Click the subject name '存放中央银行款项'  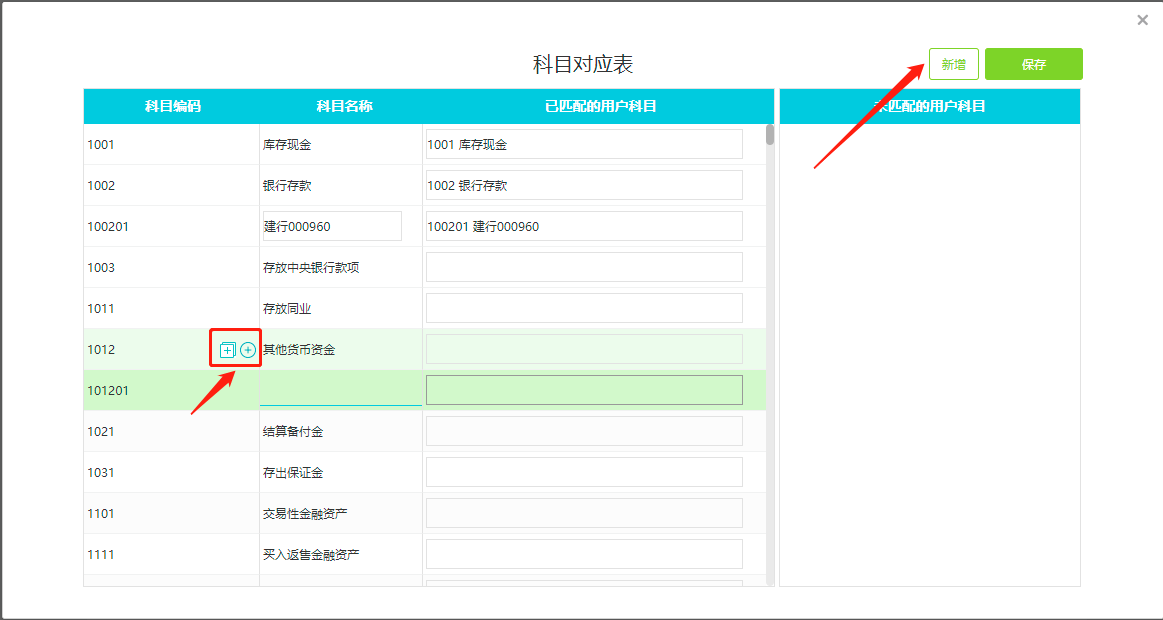pyautogui.click(x=311, y=267)
